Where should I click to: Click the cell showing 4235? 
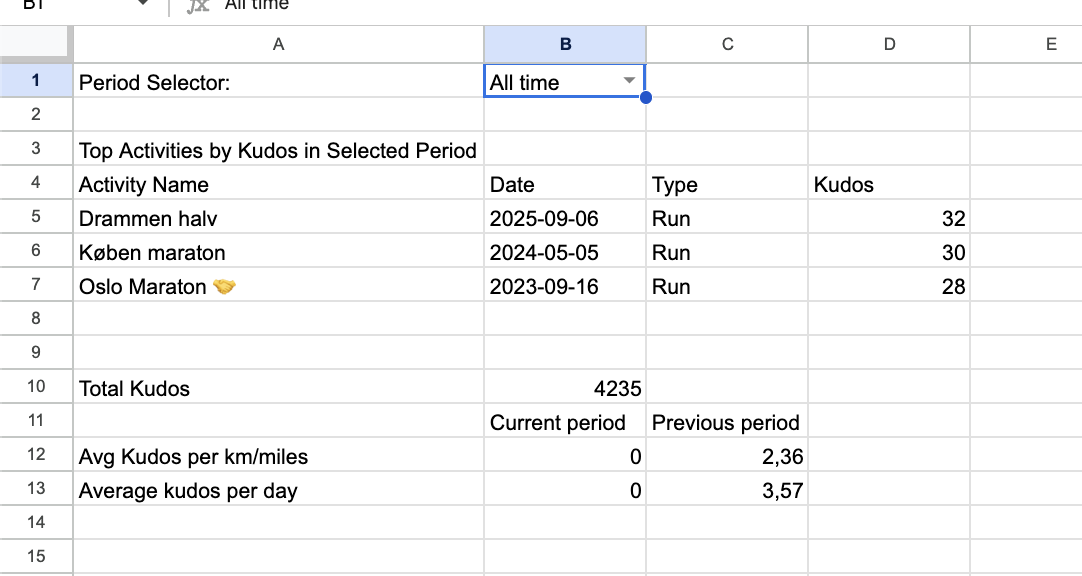point(565,388)
